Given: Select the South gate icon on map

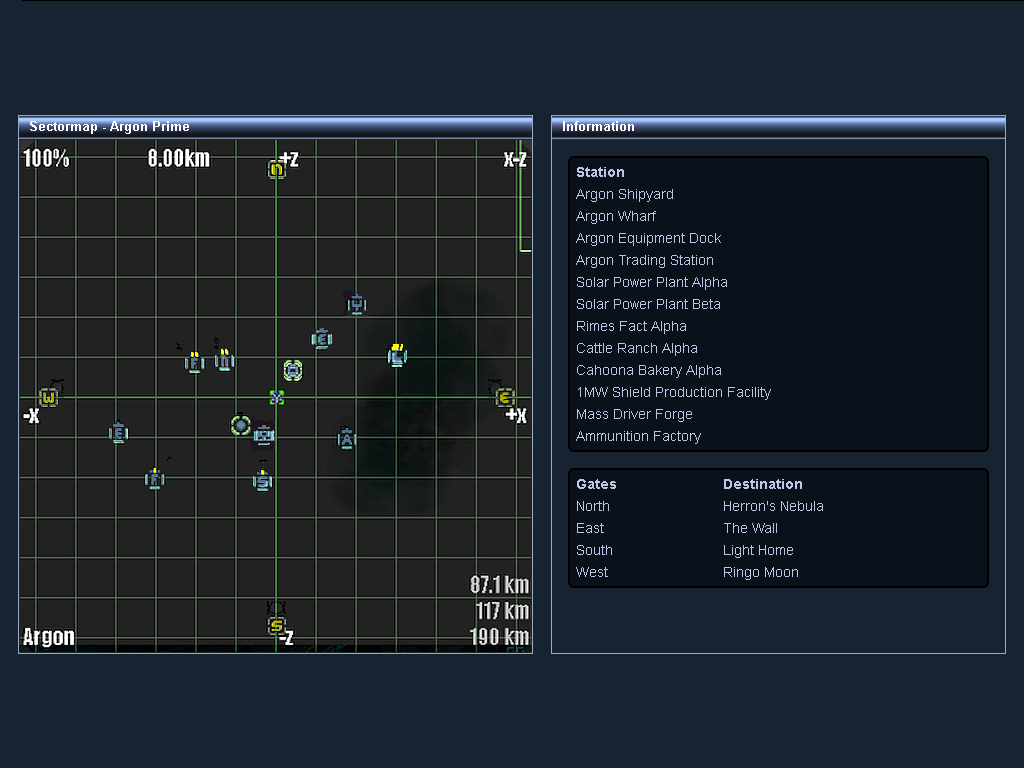Looking at the screenshot, I should 276,626.
